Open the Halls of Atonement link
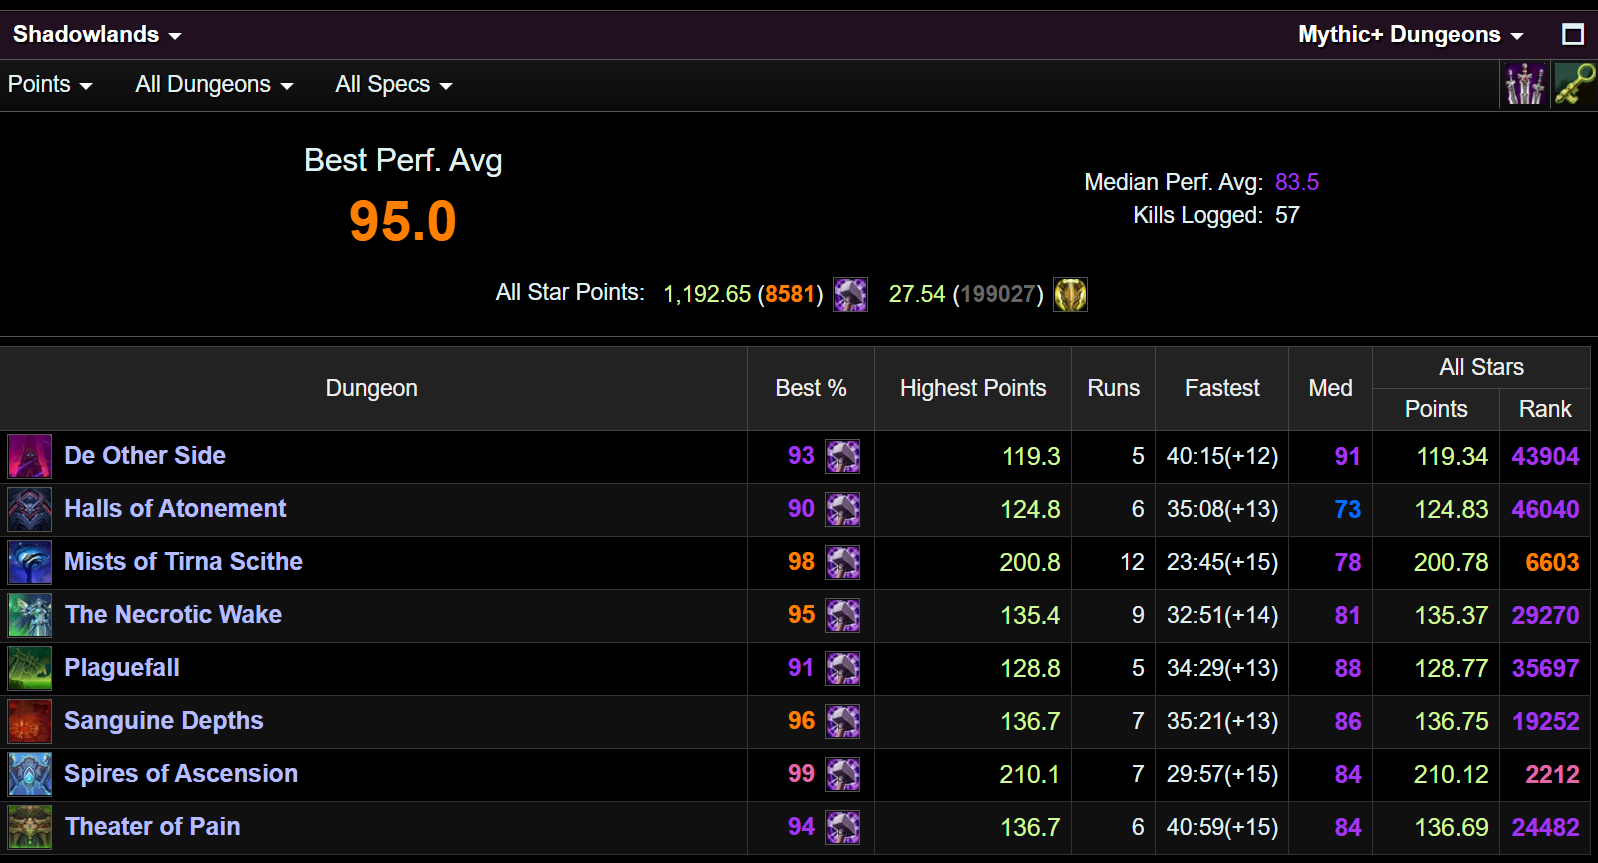The image size is (1598, 863). click(175, 509)
